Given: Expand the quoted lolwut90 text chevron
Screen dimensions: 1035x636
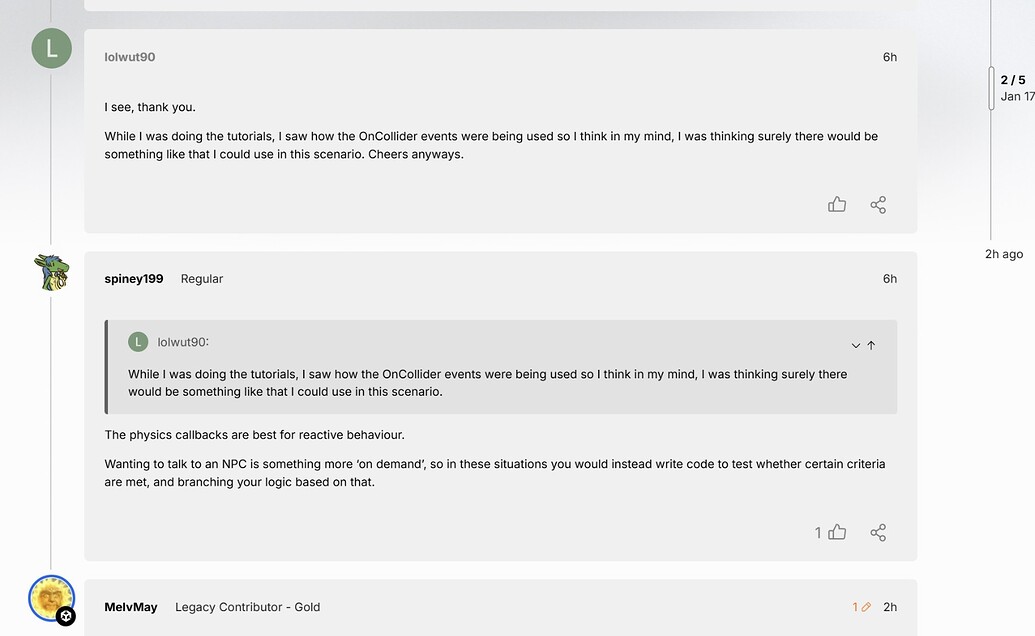Looking at the screenshot, I should (x=856, y=345).
